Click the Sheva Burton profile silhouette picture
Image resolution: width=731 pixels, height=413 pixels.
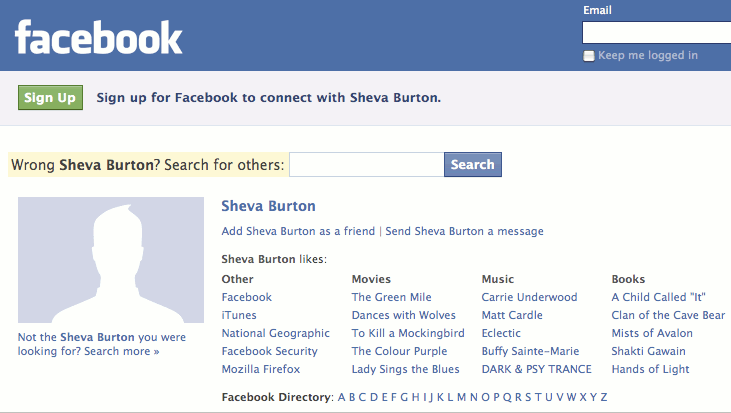point(111,260)
